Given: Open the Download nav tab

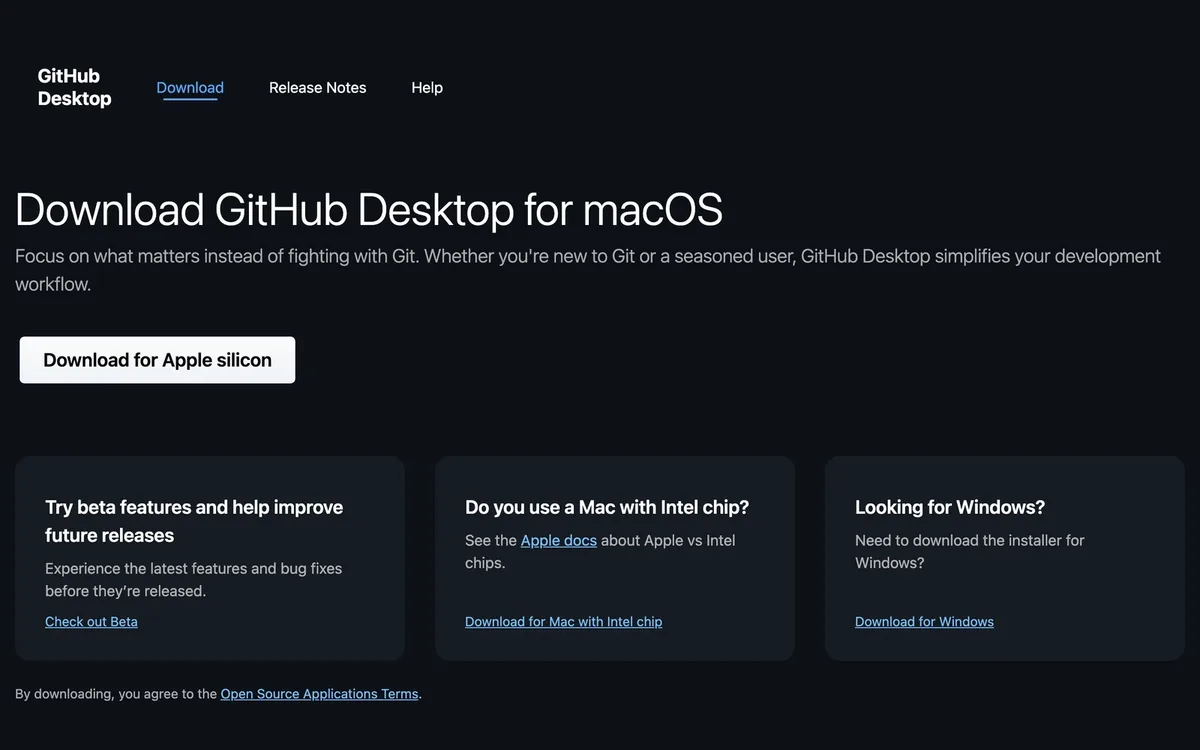Looking at the screenshot, I should [190, 88].
